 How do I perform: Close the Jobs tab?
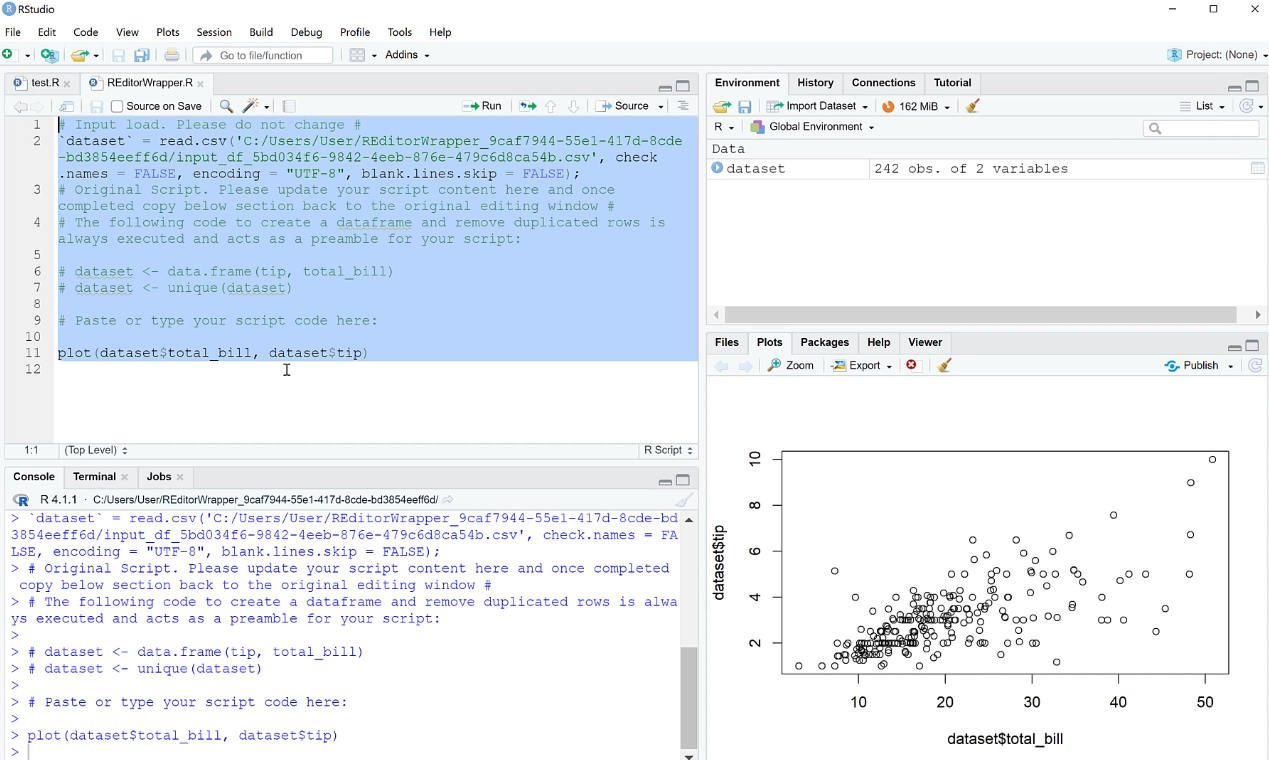pyautogui.click(x=181, y=478)
